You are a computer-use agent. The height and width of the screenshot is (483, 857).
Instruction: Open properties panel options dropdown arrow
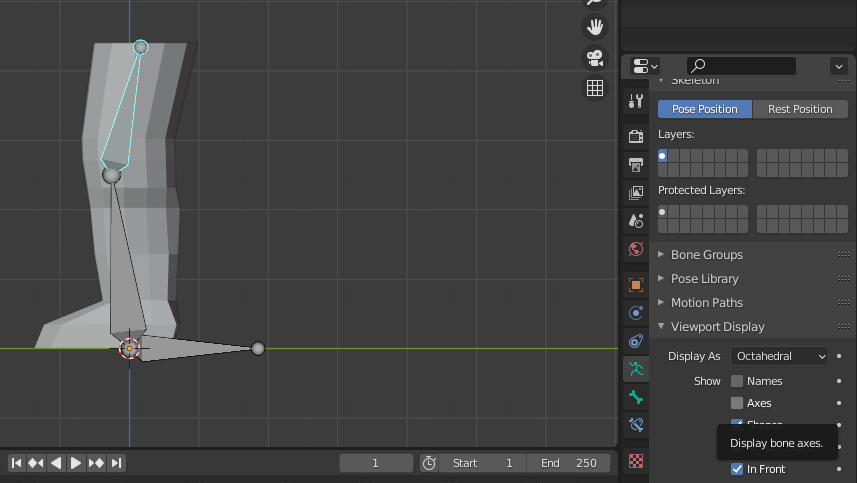tap(839, 66)
